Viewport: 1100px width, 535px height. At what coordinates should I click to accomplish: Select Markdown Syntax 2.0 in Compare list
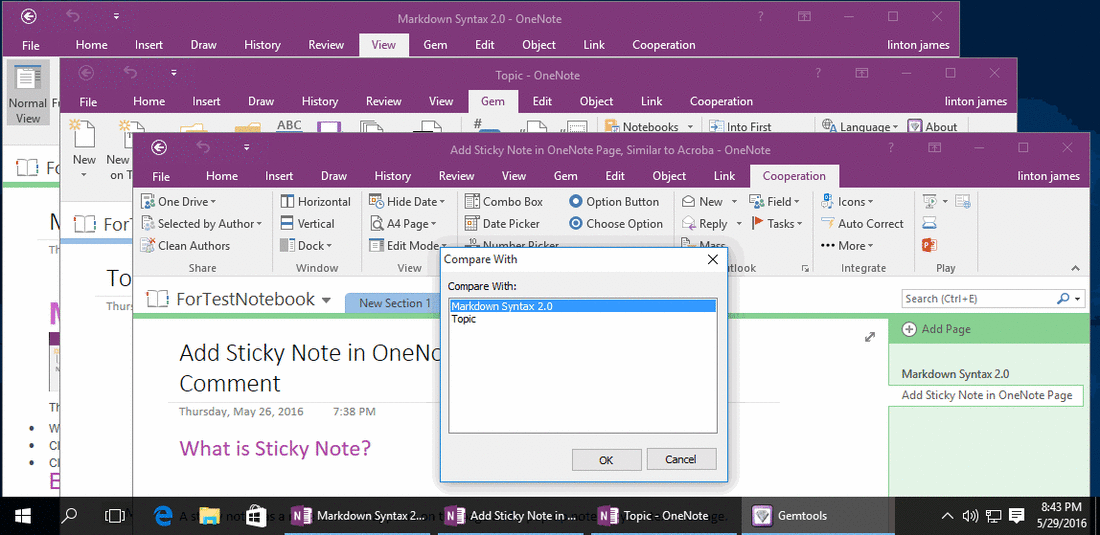pos(582,306)
